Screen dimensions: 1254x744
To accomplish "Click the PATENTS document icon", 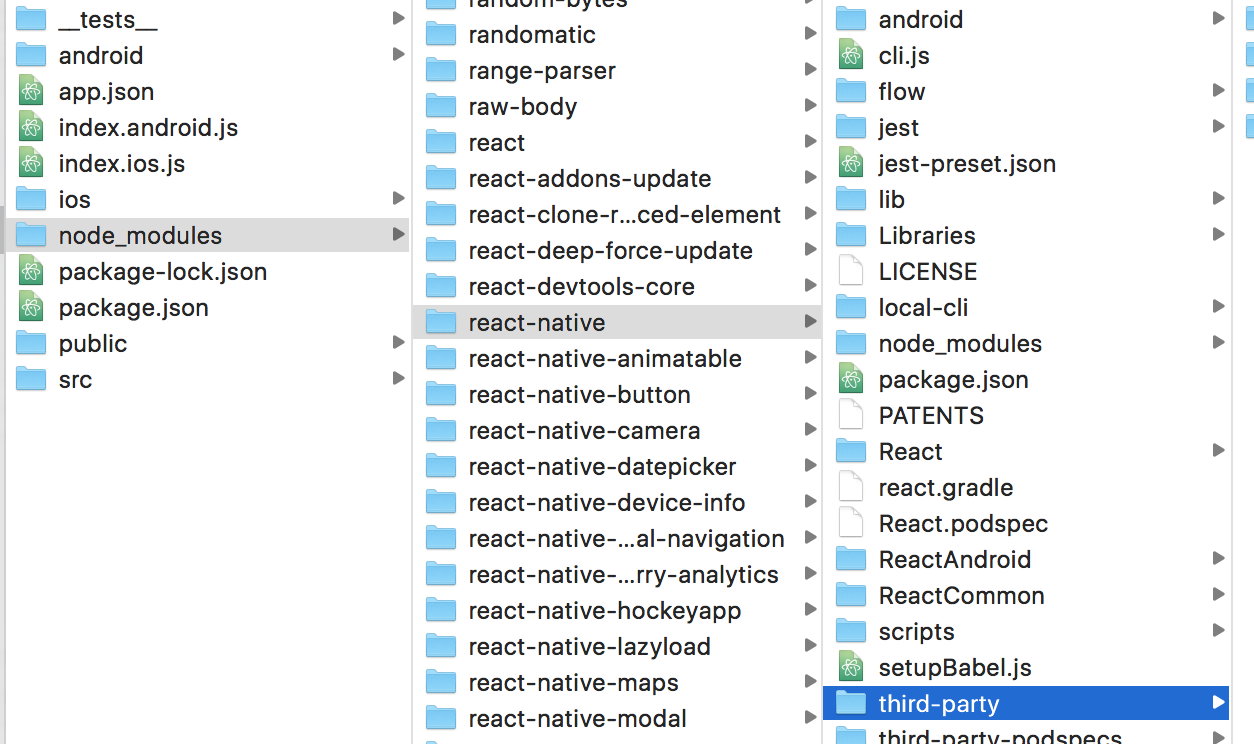I will coord(851,416).
